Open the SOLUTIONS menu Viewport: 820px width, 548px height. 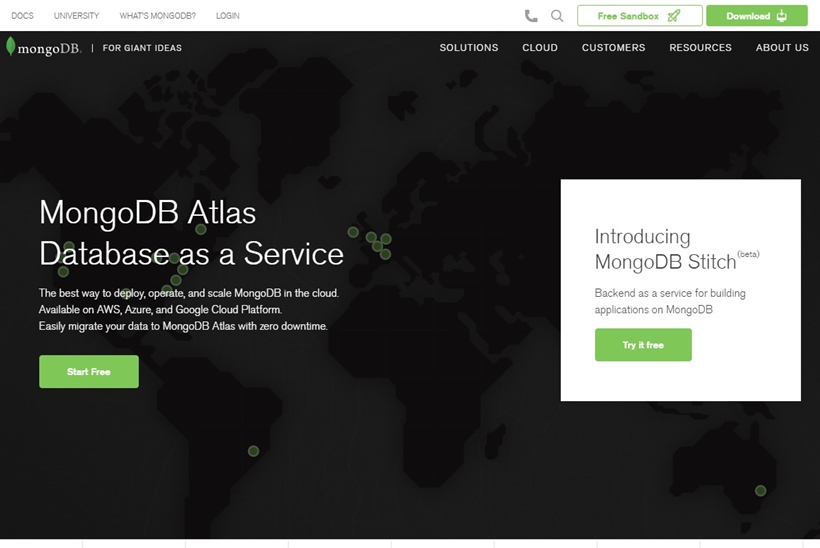click(469, 48)
